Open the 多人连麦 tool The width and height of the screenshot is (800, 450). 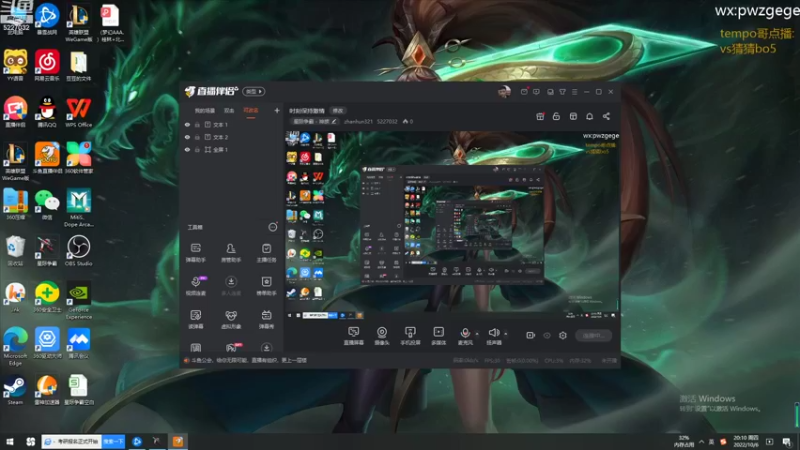click(231, 286)
